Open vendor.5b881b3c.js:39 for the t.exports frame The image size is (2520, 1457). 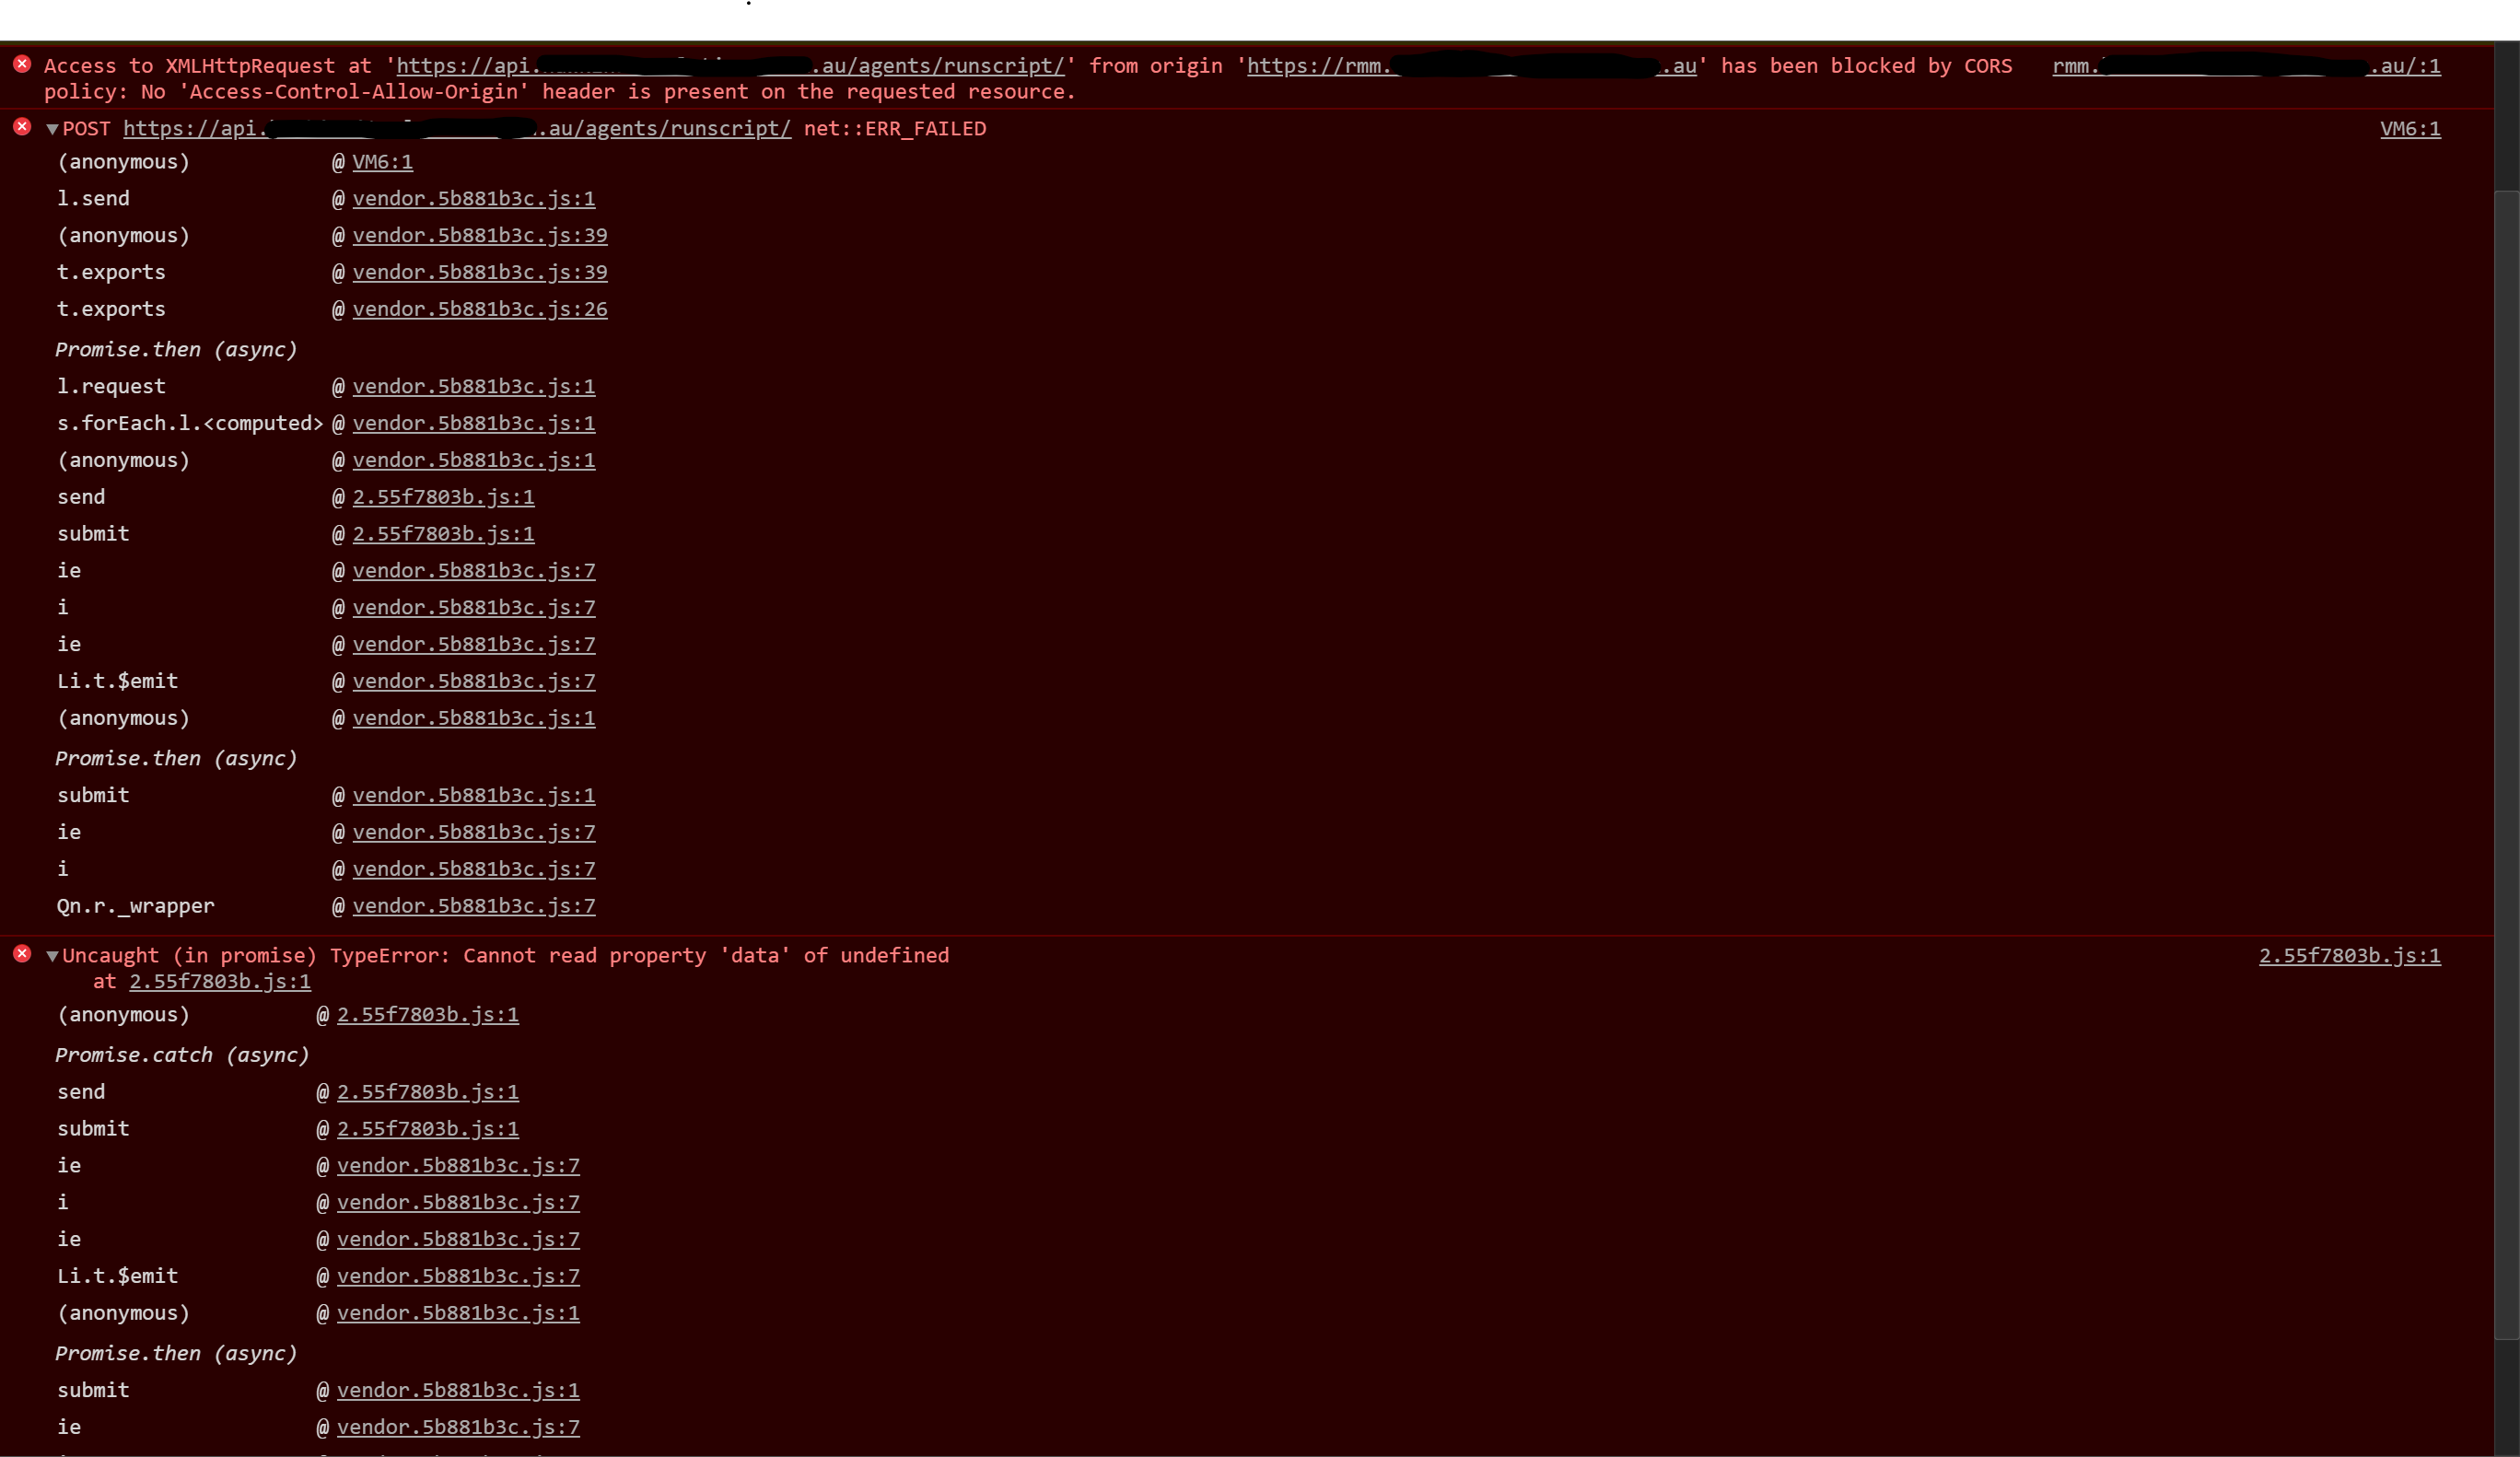click(480, 272)
